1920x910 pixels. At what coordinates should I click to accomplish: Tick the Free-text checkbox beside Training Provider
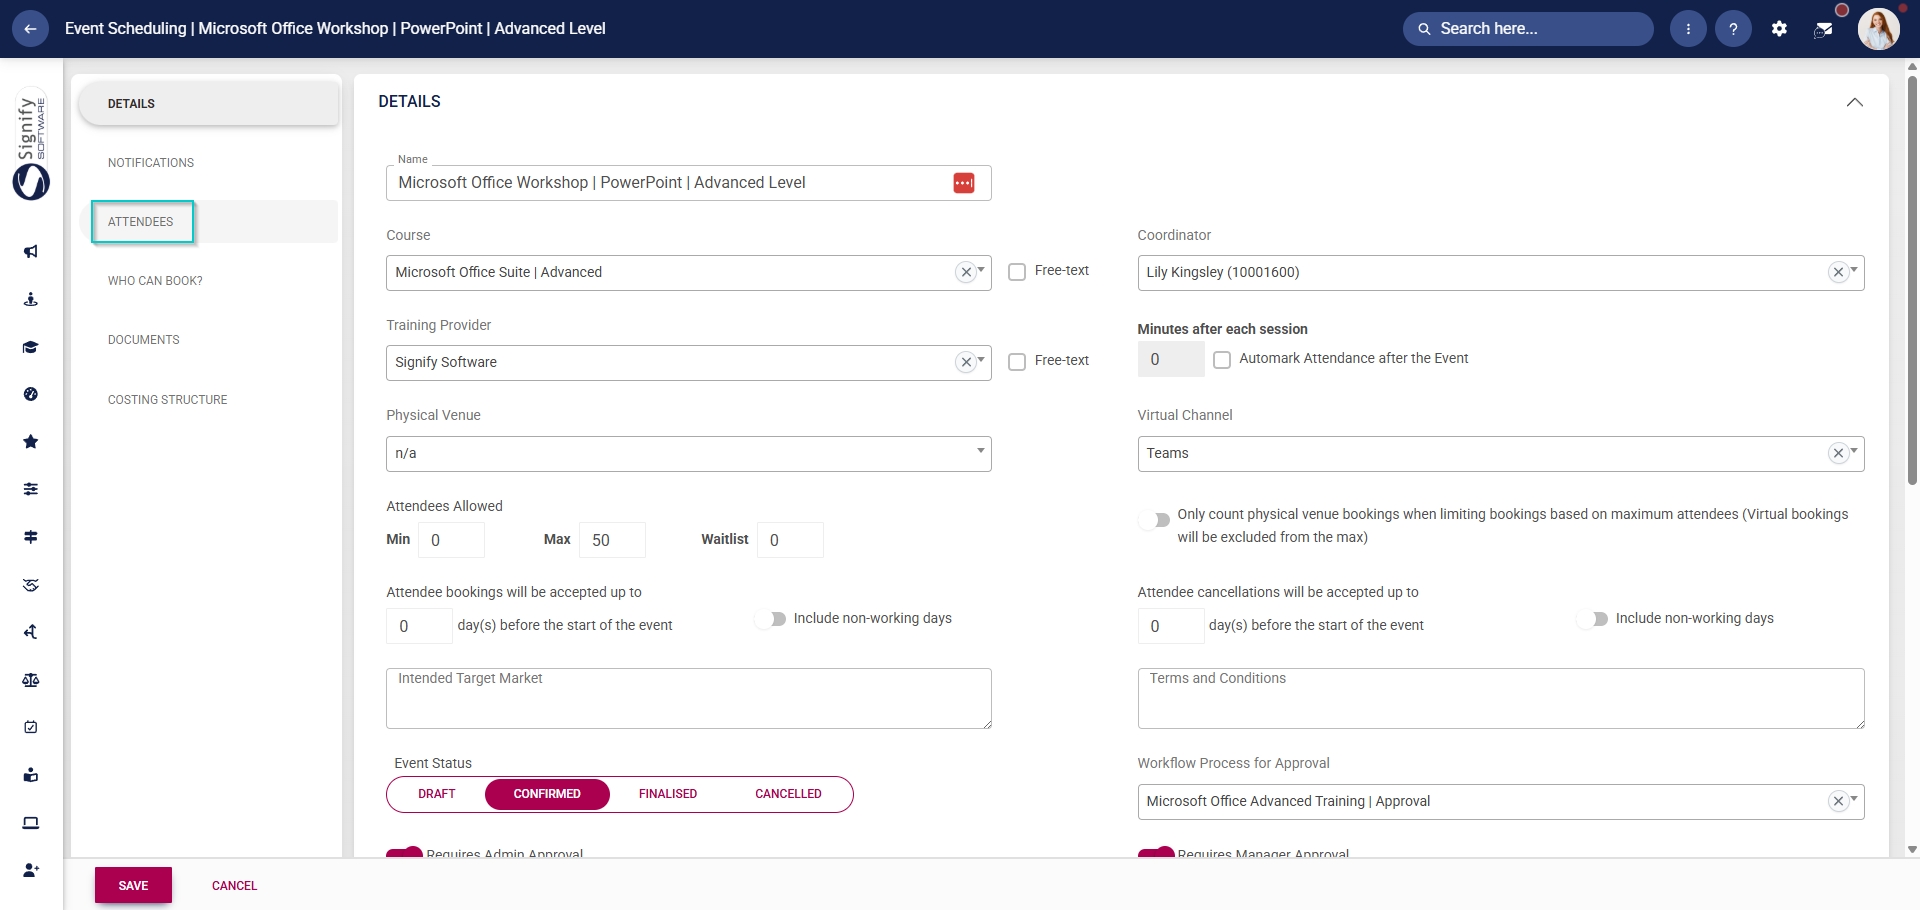1017,362
